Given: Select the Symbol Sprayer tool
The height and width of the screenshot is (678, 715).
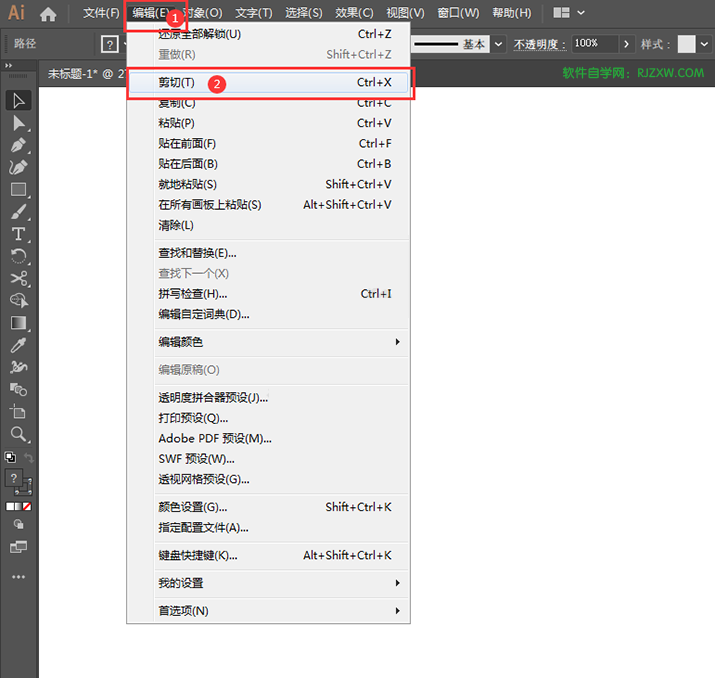Looking at the screenshot, I should (18, 367).
